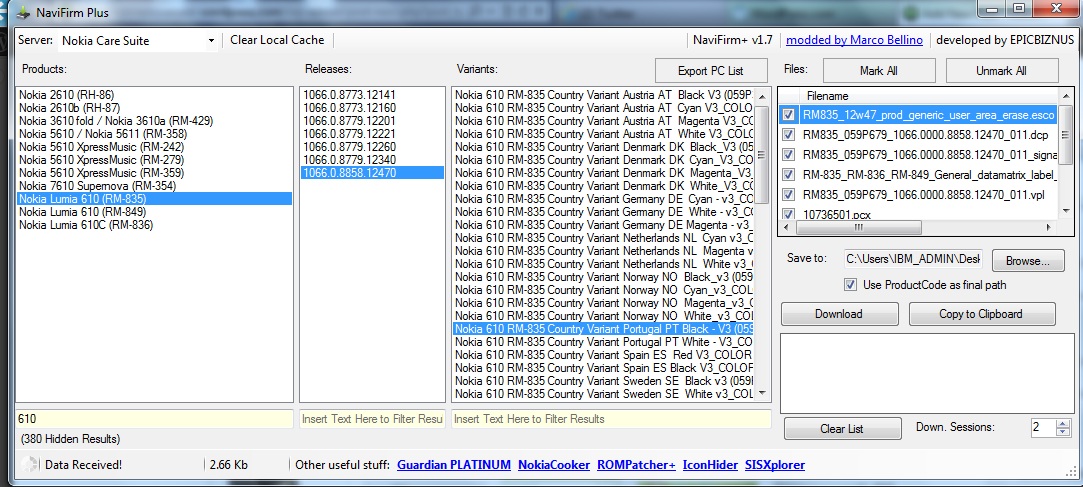Uncheck the RM835_12w47_prod_generic_user_area_erase file
The height and width of the screenshot is (487, 1083).
click(x=789, y=115)
